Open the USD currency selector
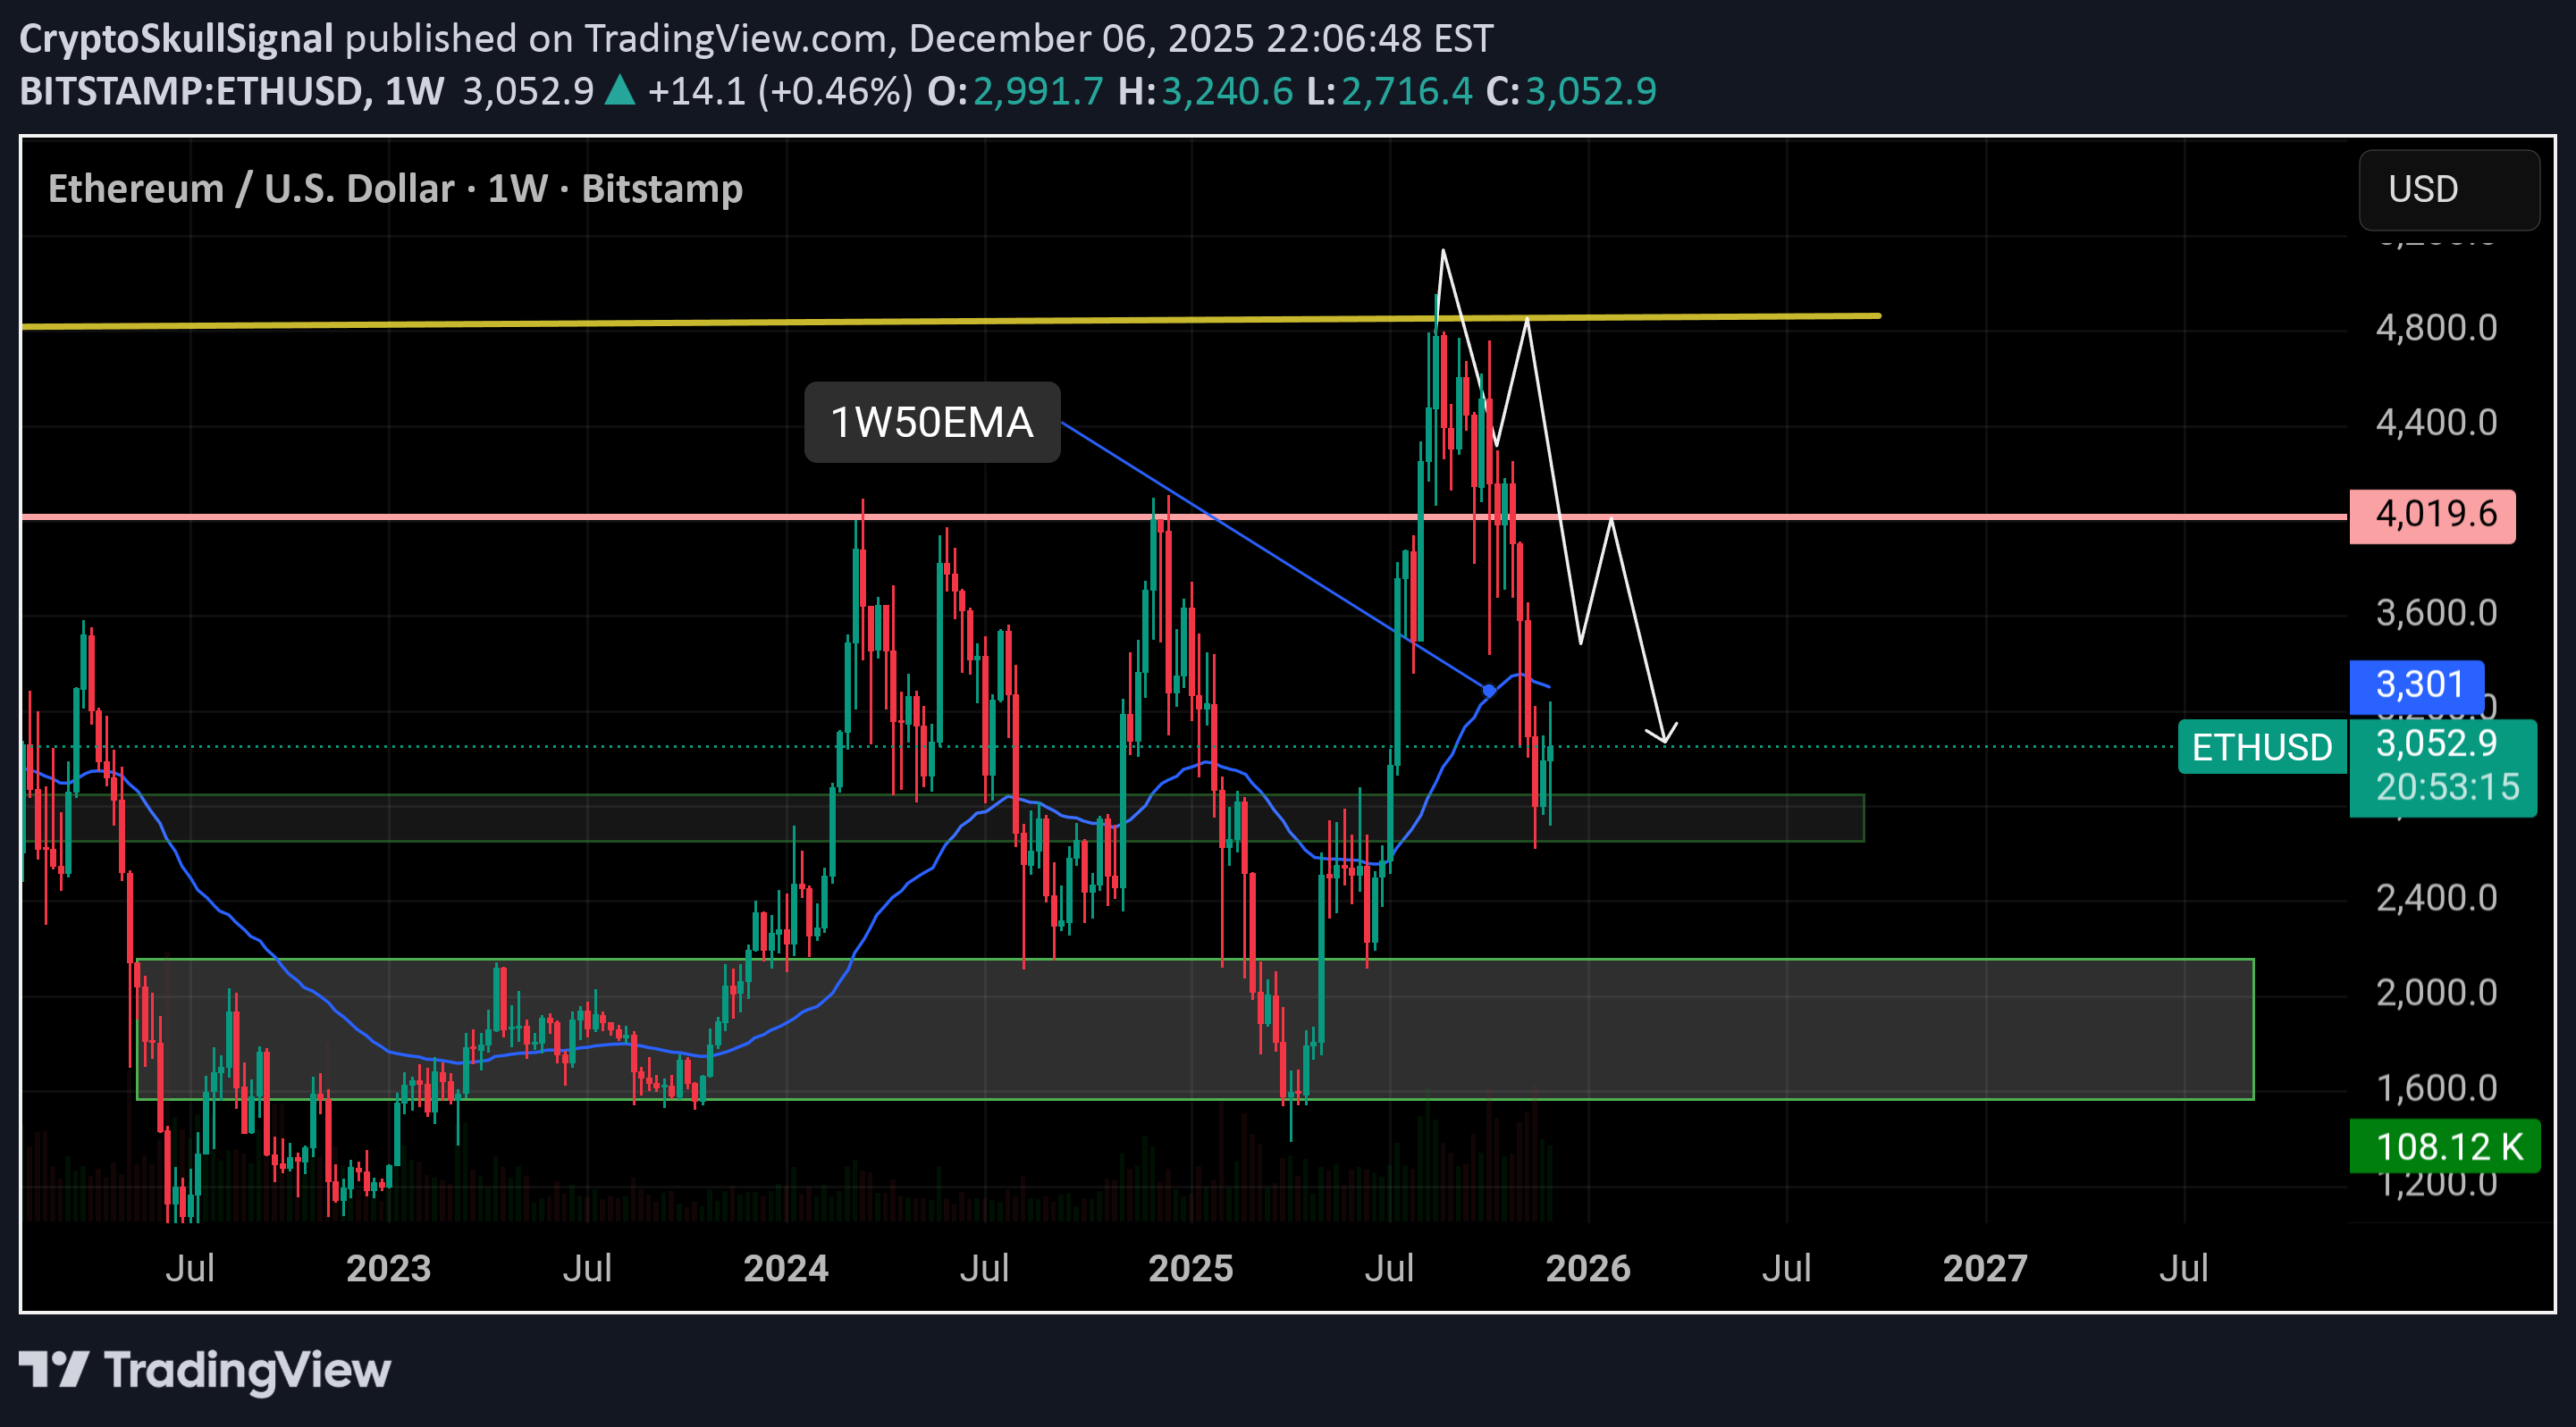Image resolution: width=2576 pixels, height=1427 pixels. 2447,189
